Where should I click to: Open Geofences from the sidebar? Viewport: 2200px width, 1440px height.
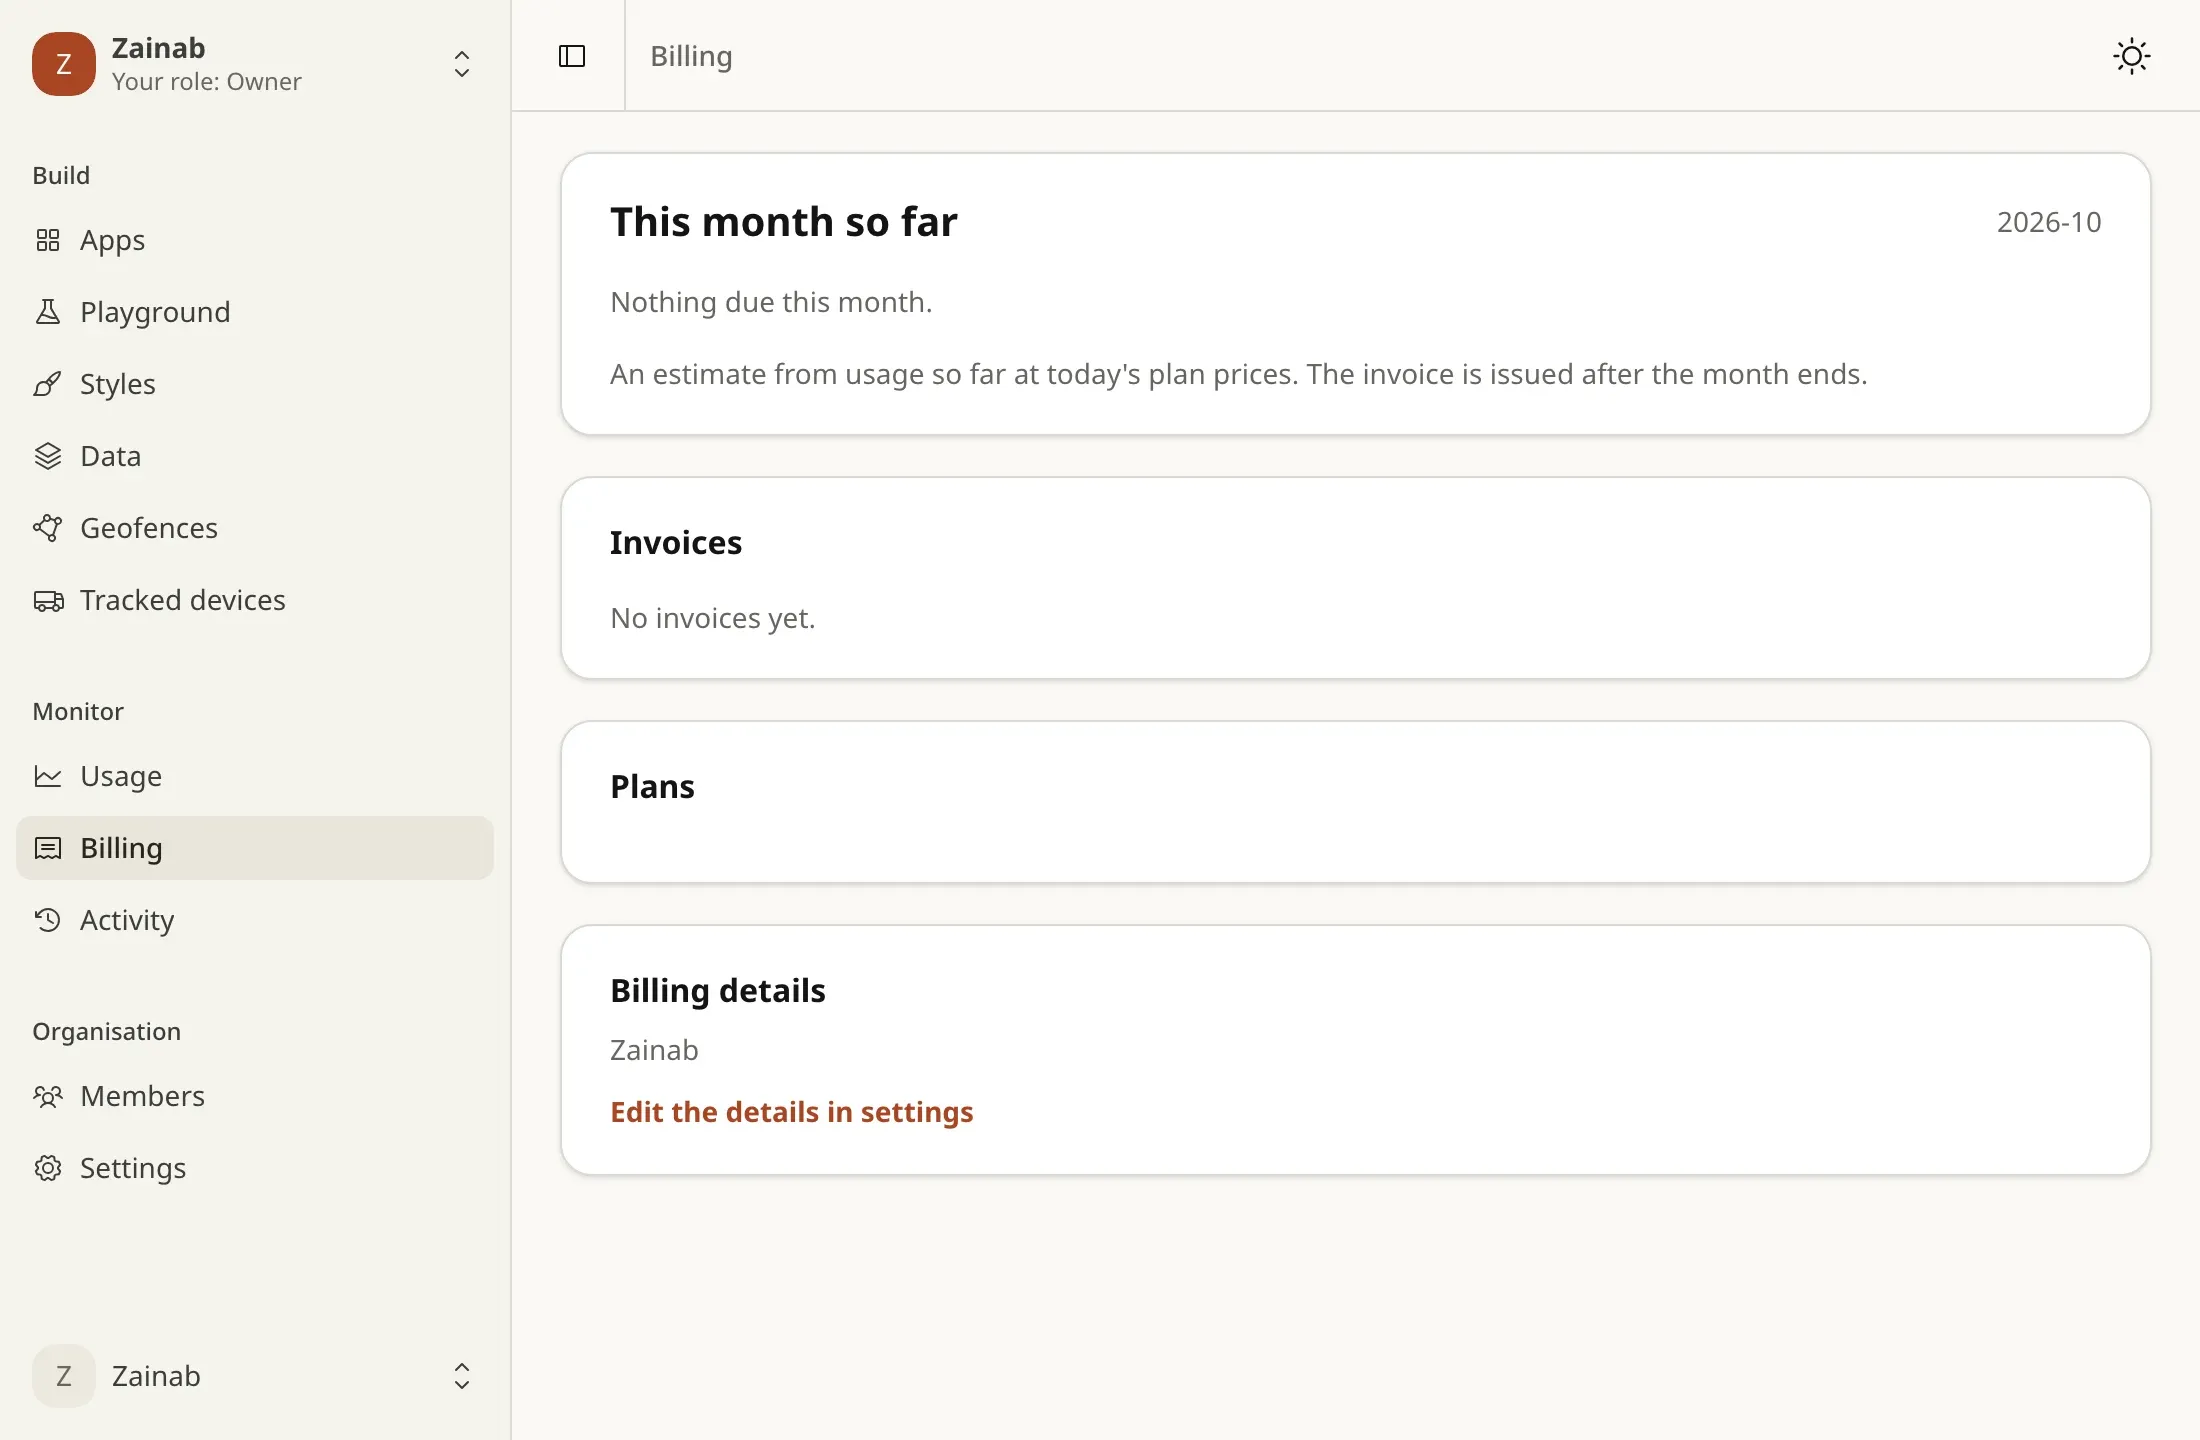(255, 528)
